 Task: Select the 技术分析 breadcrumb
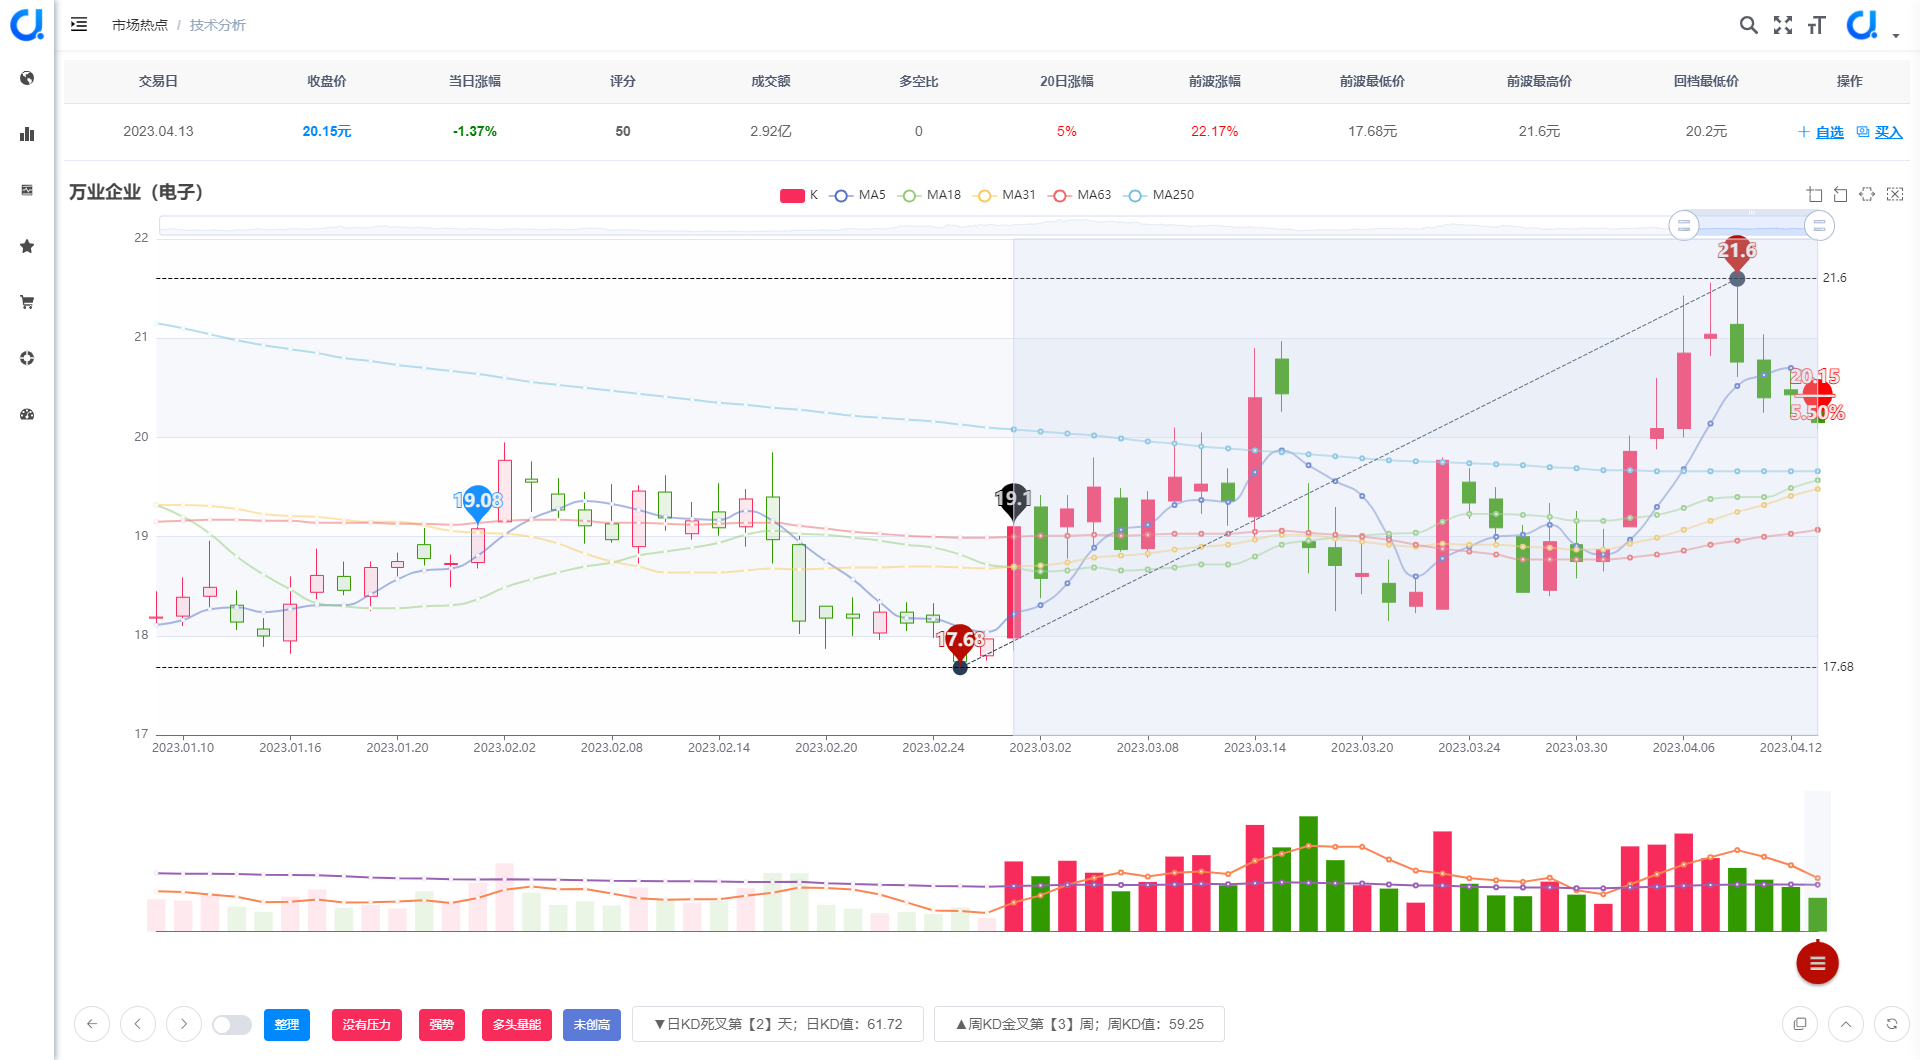218,25
